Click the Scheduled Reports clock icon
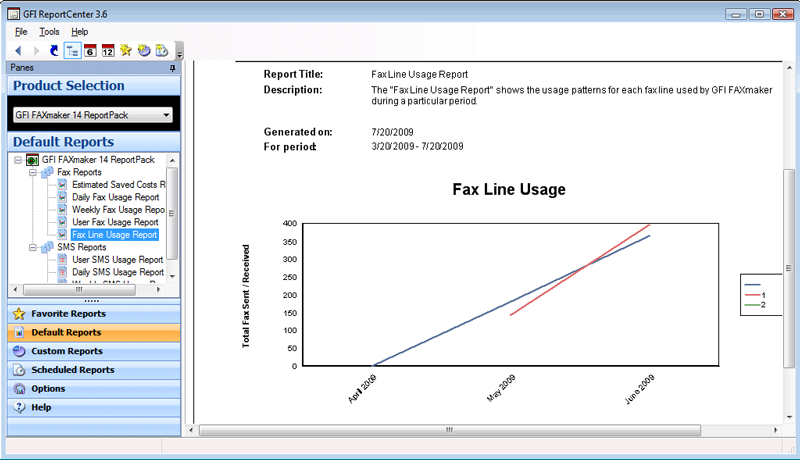 coord(19,370)
